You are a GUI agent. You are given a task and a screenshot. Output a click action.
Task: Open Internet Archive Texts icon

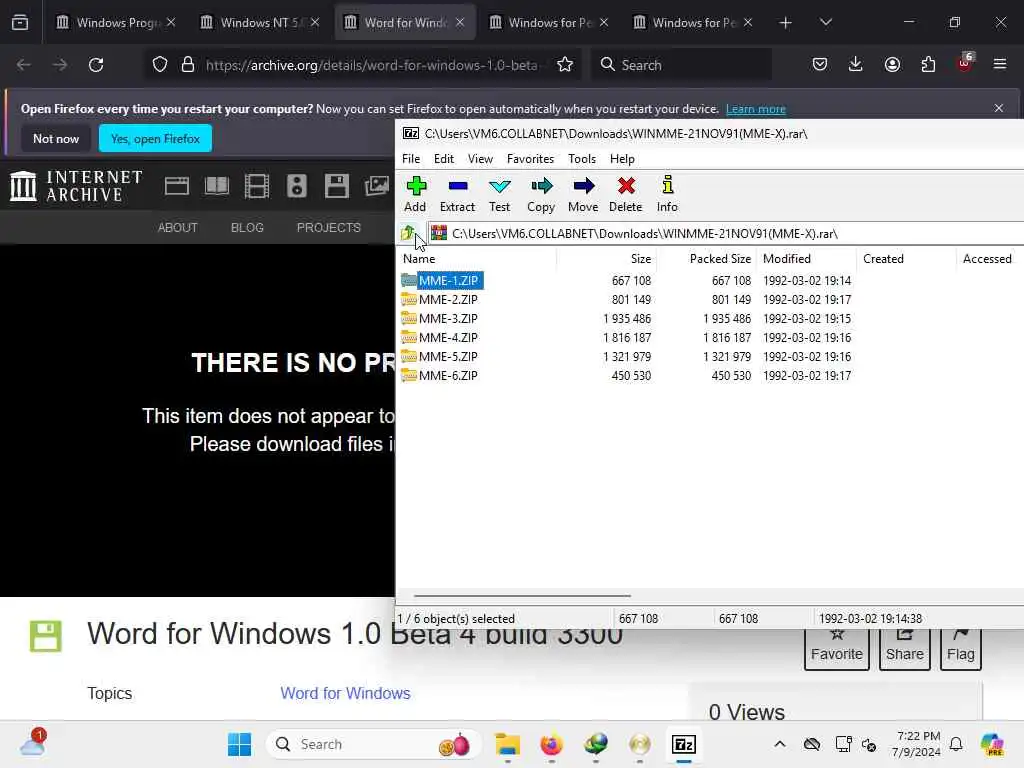(217, 186)
